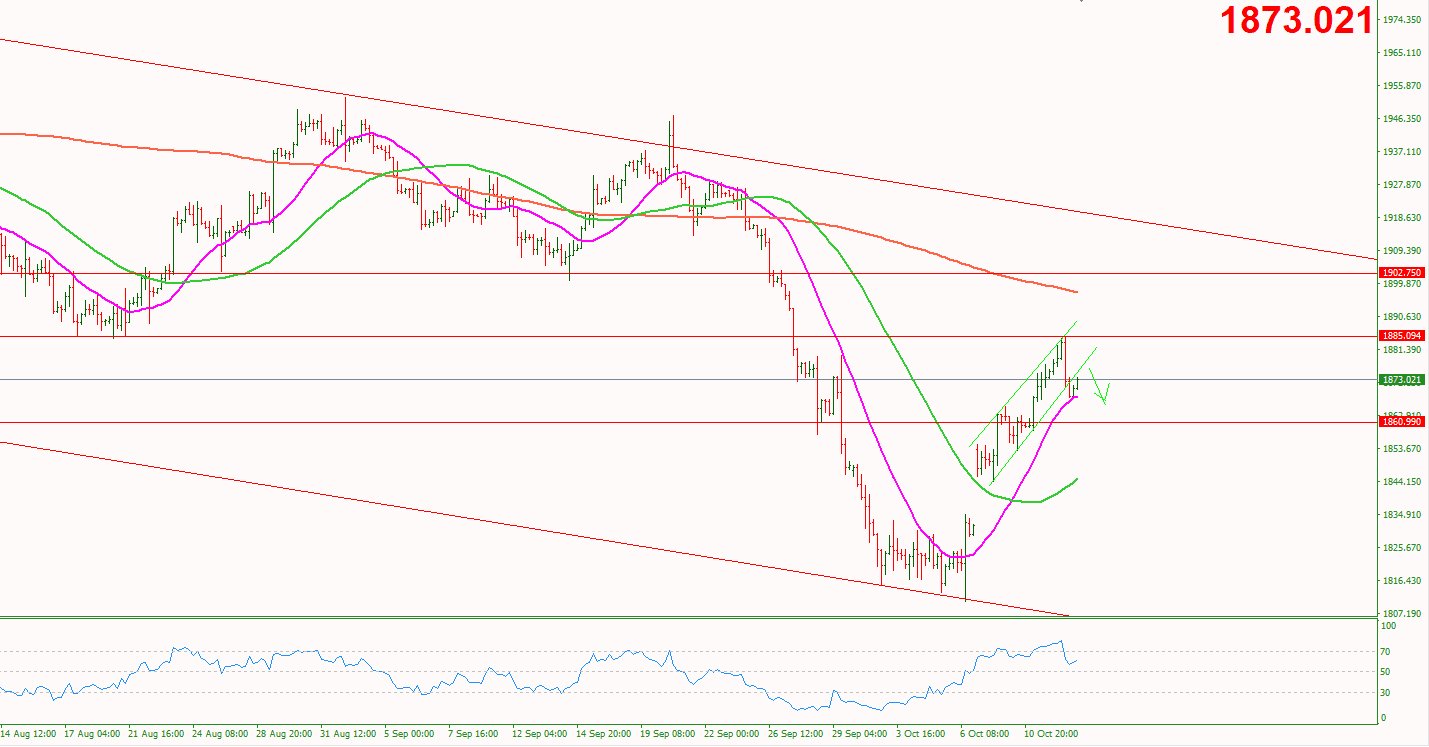Click the 1881.390 price axis label

[1402, 350]
